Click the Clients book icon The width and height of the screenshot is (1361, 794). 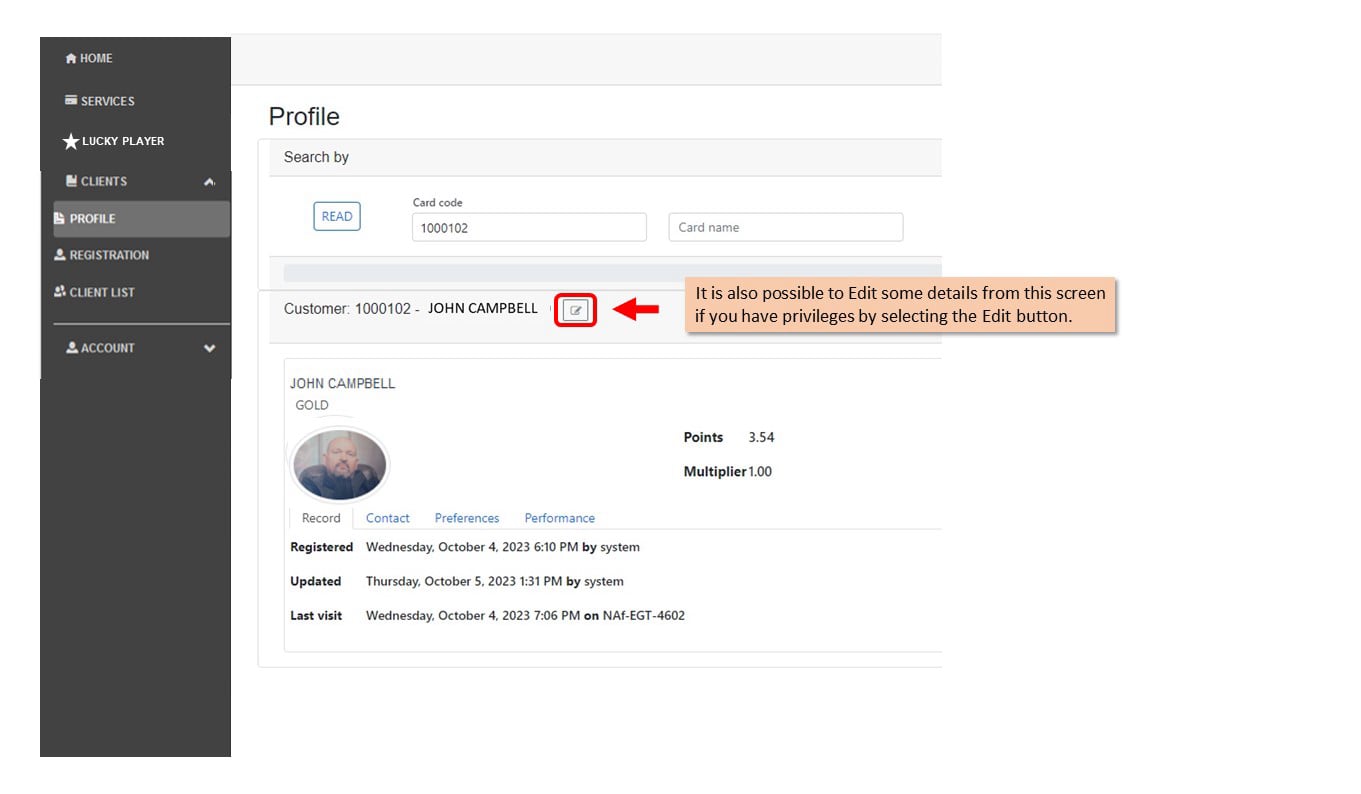pos(71,181)
